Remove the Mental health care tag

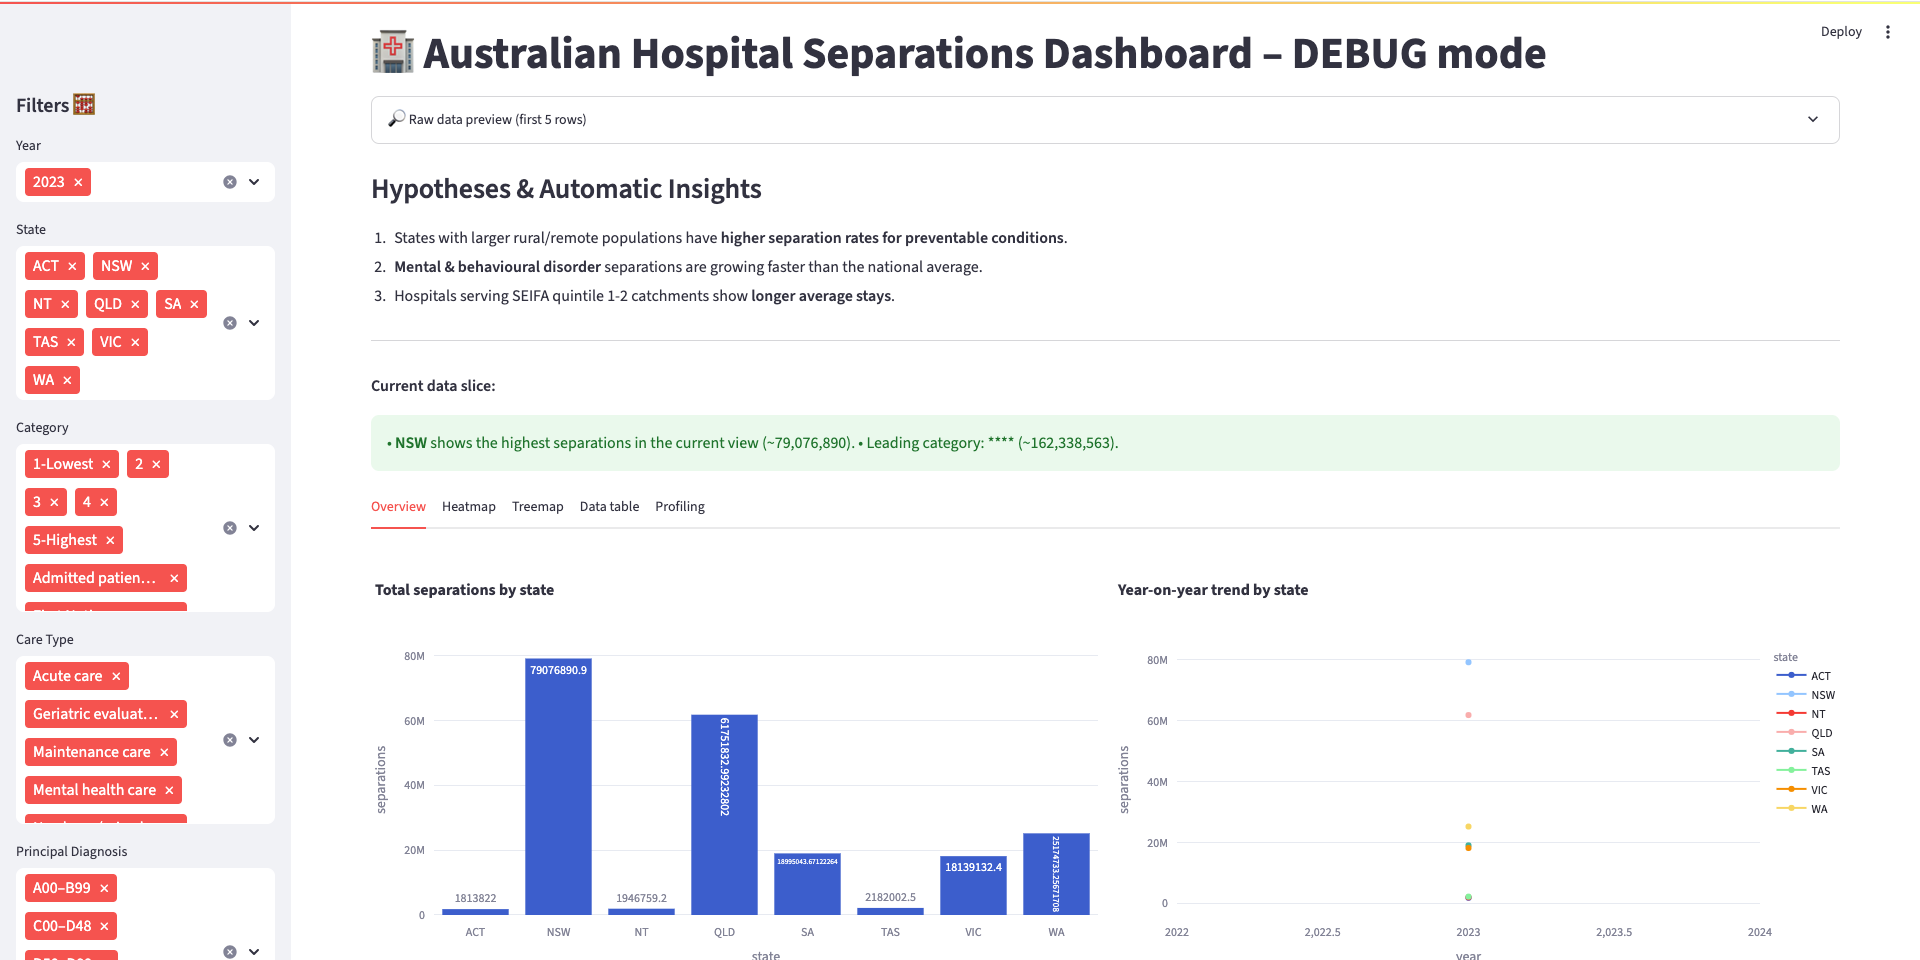[x=169, y=790]
